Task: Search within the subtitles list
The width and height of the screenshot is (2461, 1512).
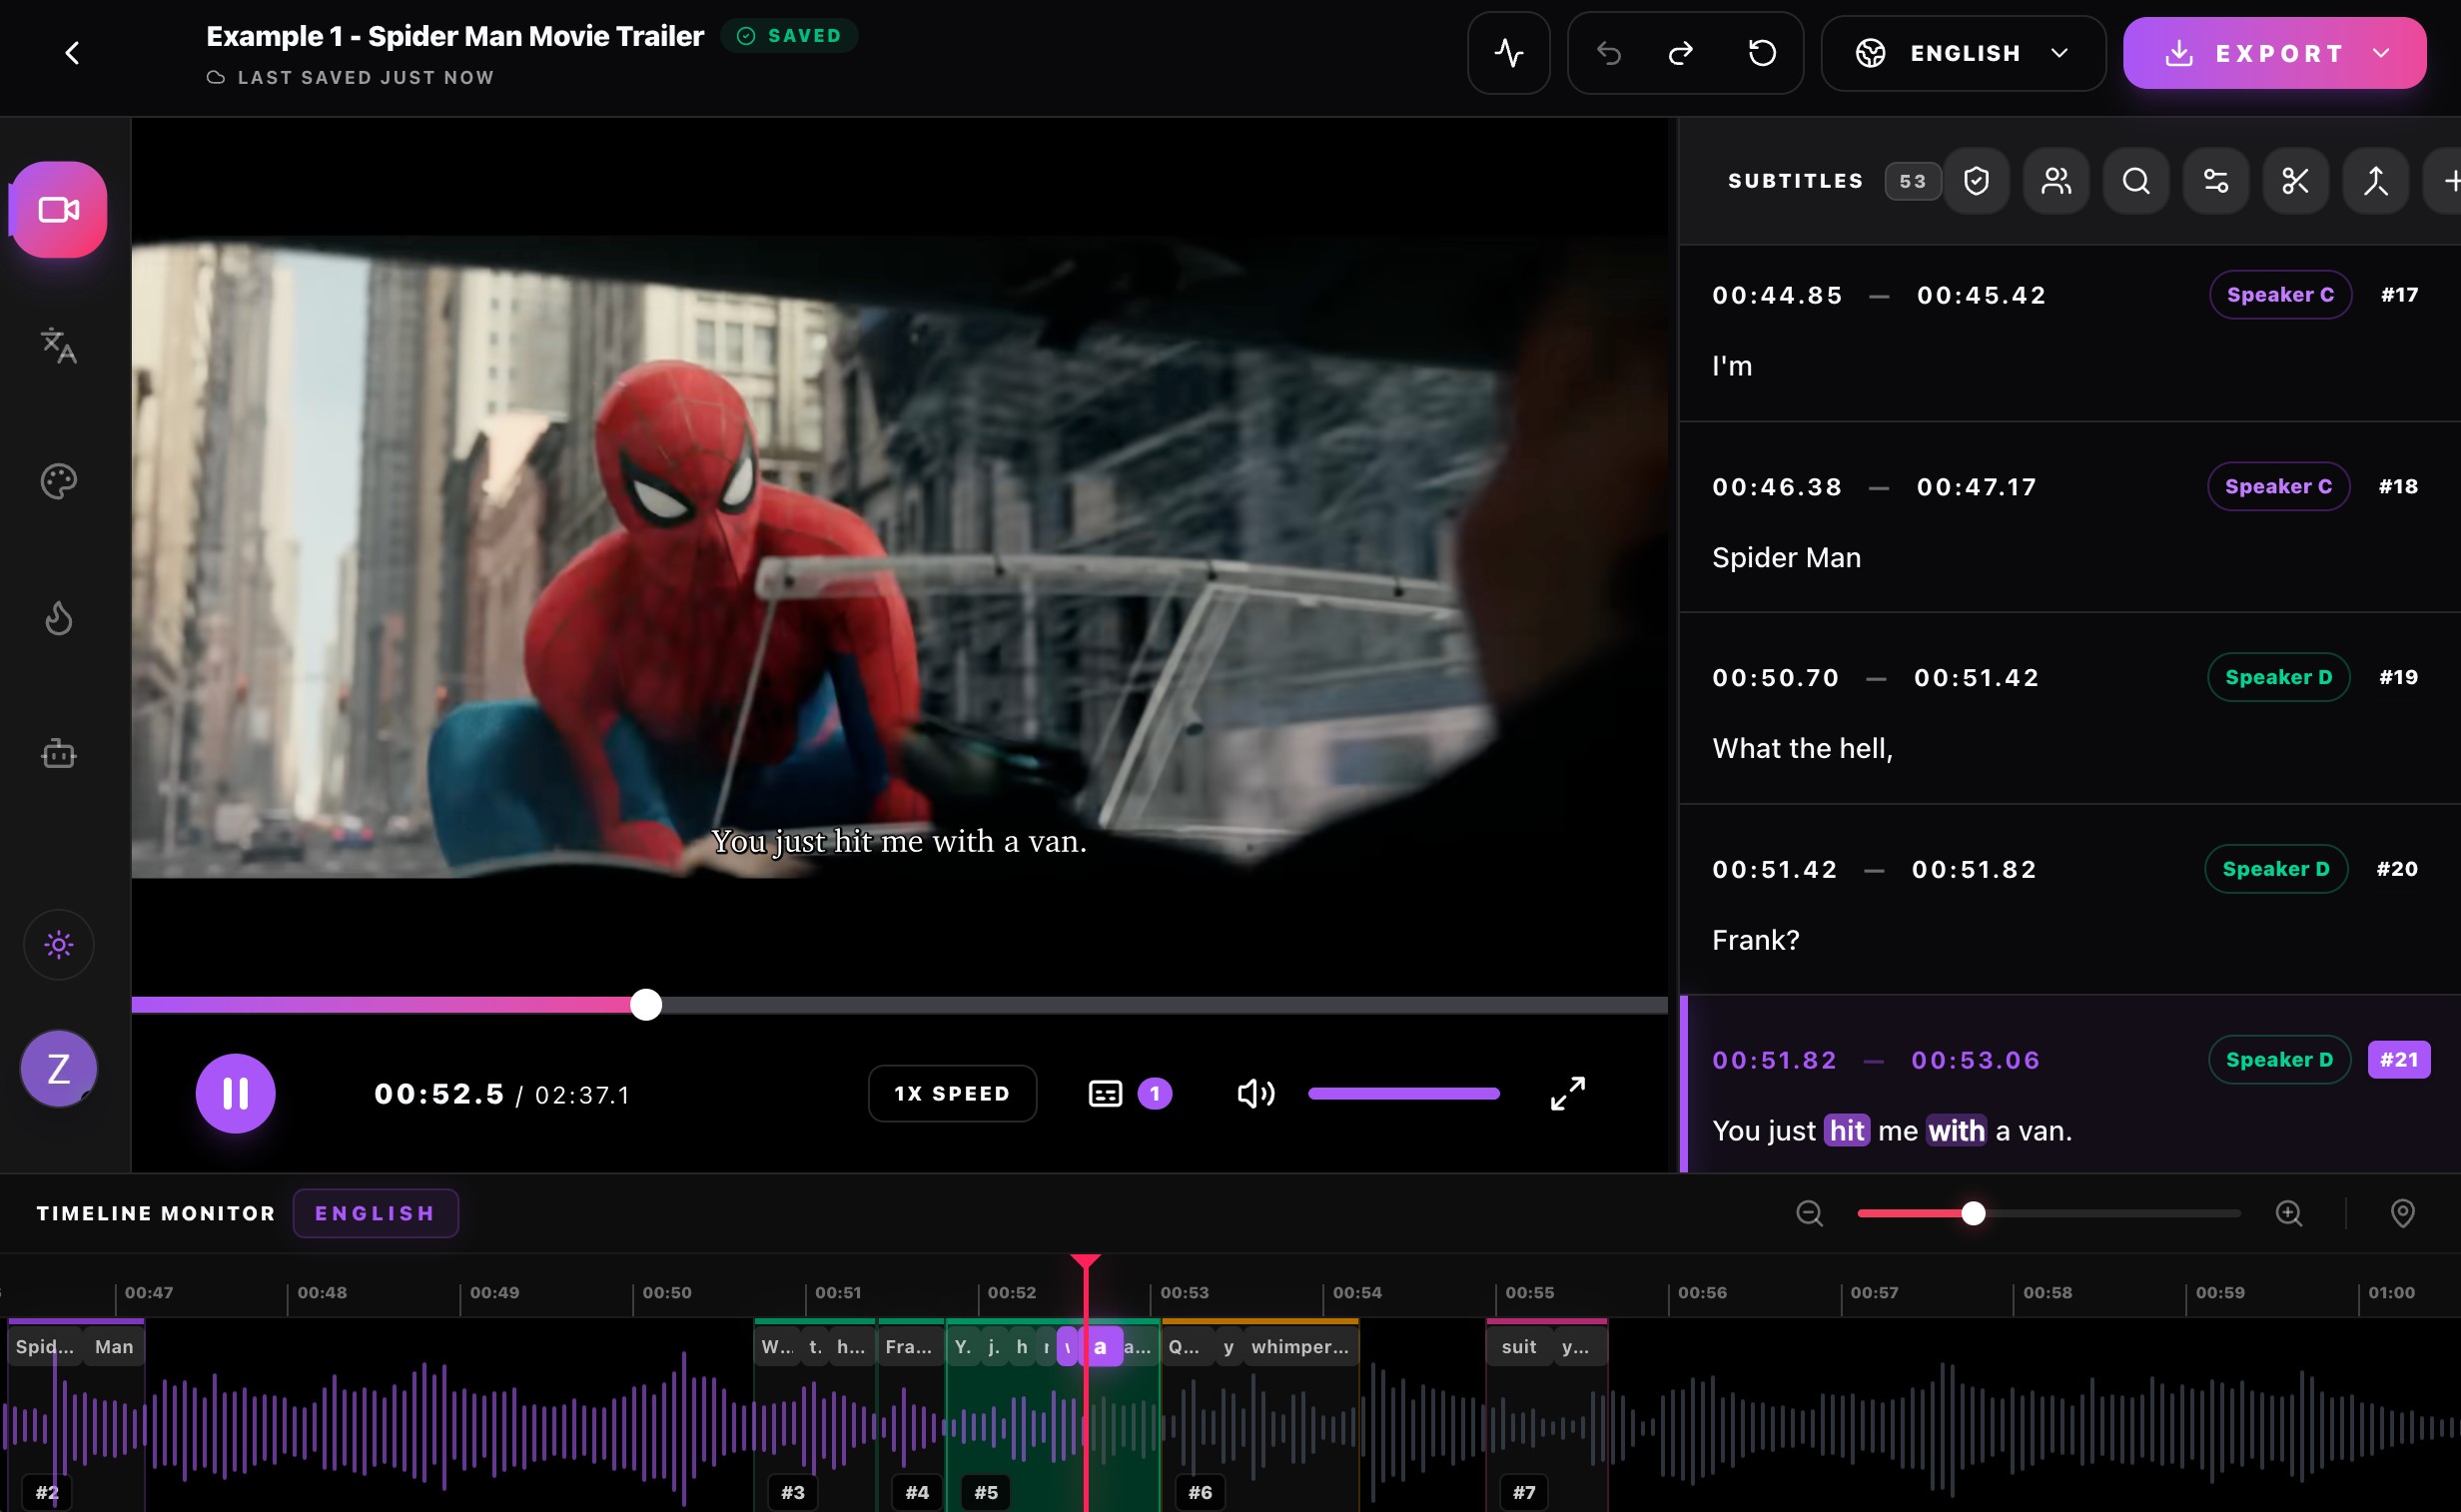Action: pyautogui.click(x=2135, y=181)
